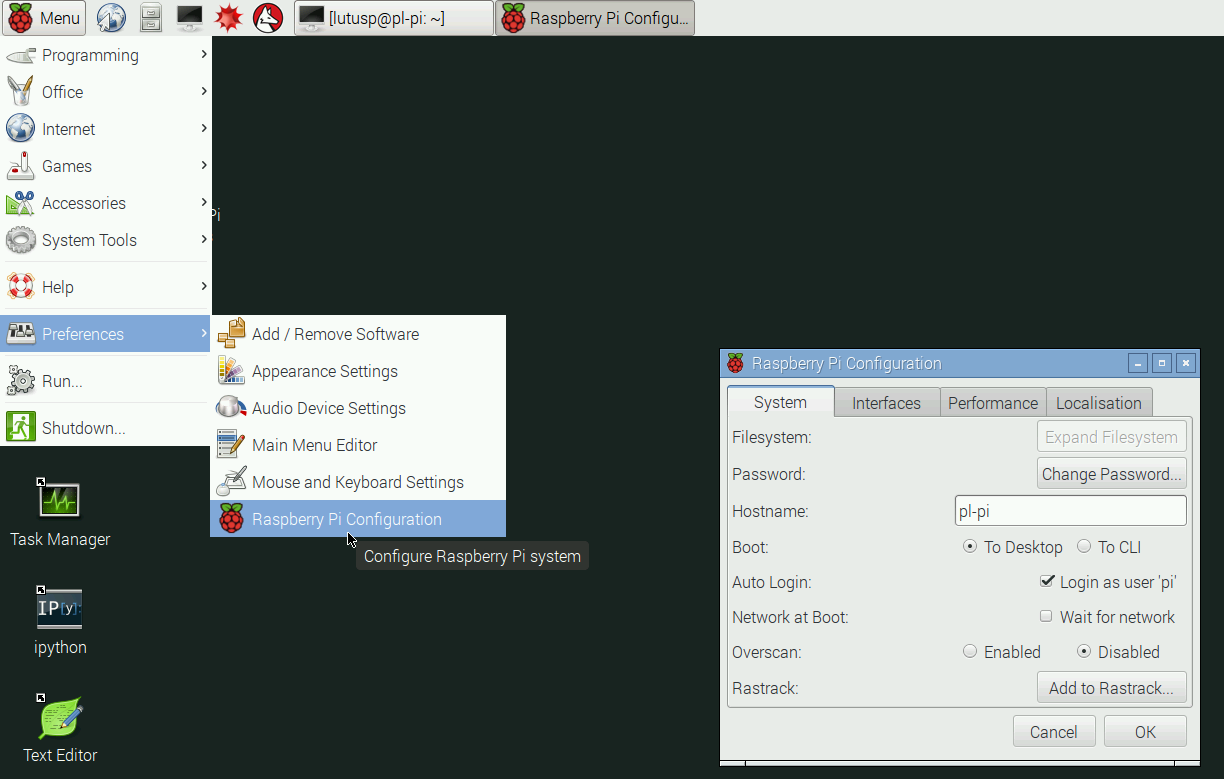Image resolution: width=1224 pixels, height=779 pixels.
Task: Open the Accessories menu category
Action: [106, 203]
